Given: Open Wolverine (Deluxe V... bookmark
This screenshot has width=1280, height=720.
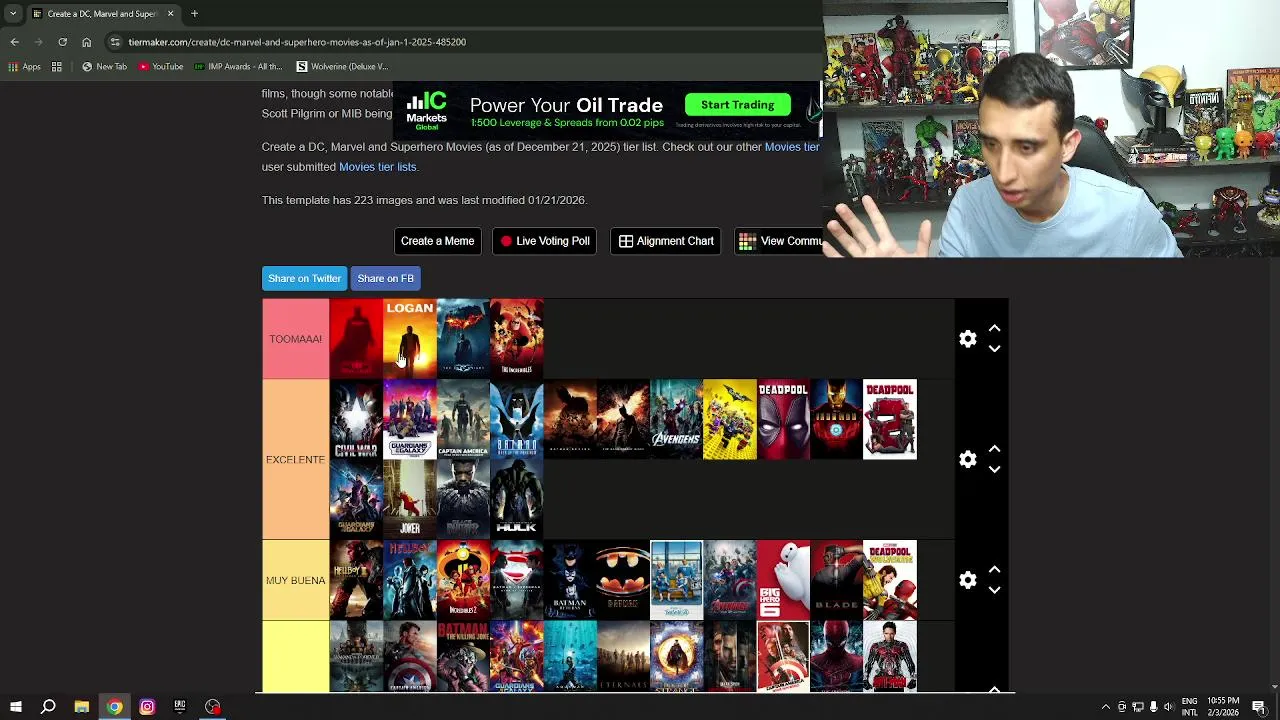Looking at the screenshot, I should pyautogui.click(x=341, y=67).
